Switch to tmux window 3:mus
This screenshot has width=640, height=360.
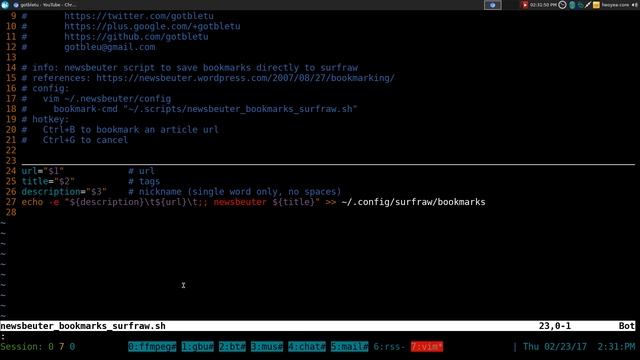267,347
